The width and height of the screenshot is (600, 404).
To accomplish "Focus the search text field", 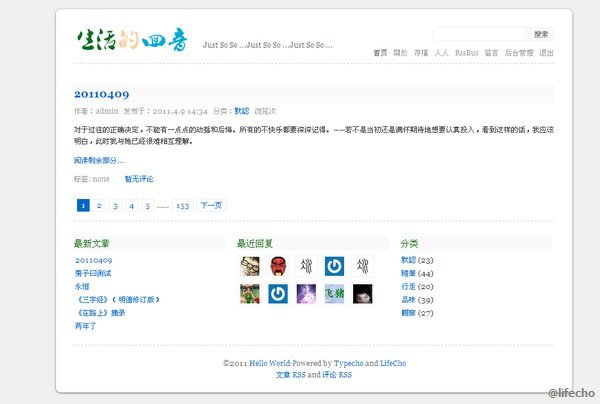I will pyautogui.click(x=481, y=34).
